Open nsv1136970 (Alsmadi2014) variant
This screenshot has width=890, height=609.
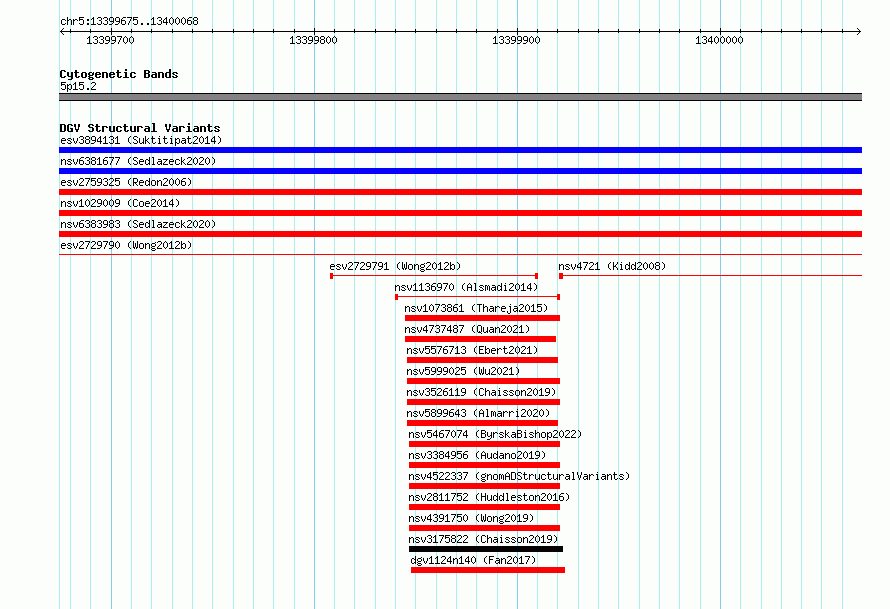pos(466,287)
